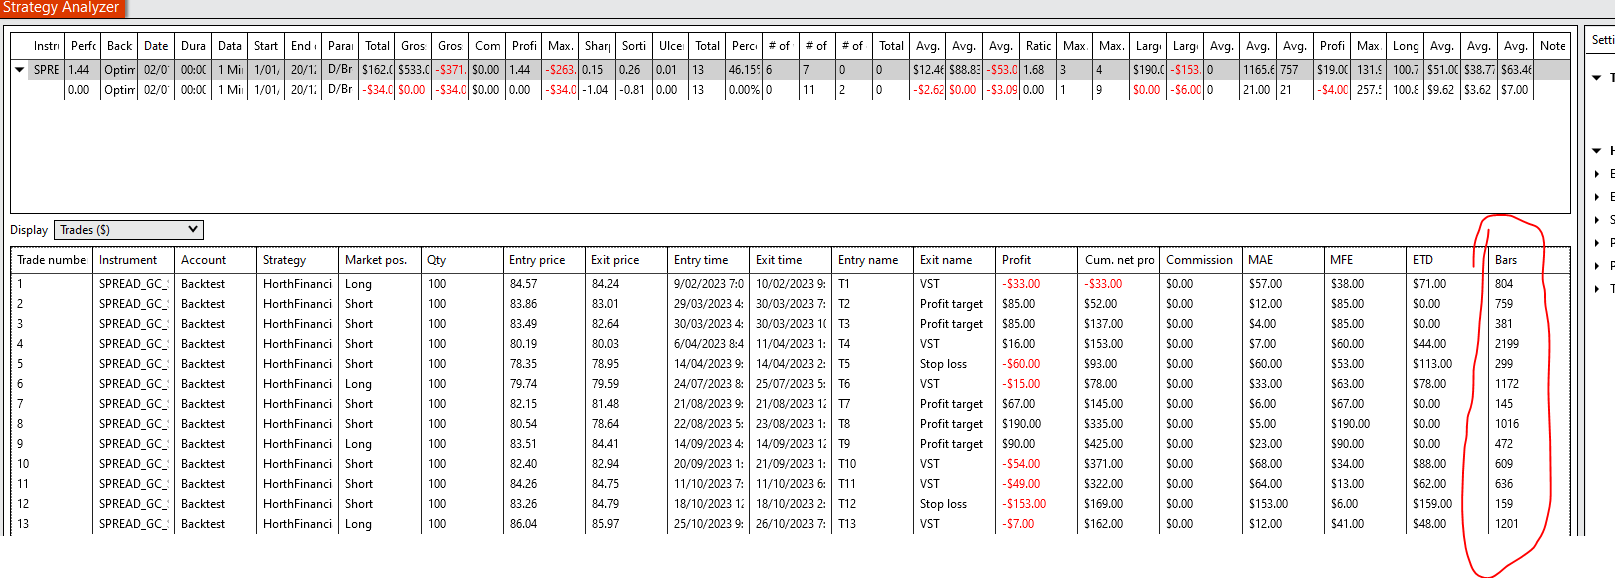1615x578 pixels.
Task: Collapse the expanded 'H' section in Settings panel
Action: (1597, 151)
